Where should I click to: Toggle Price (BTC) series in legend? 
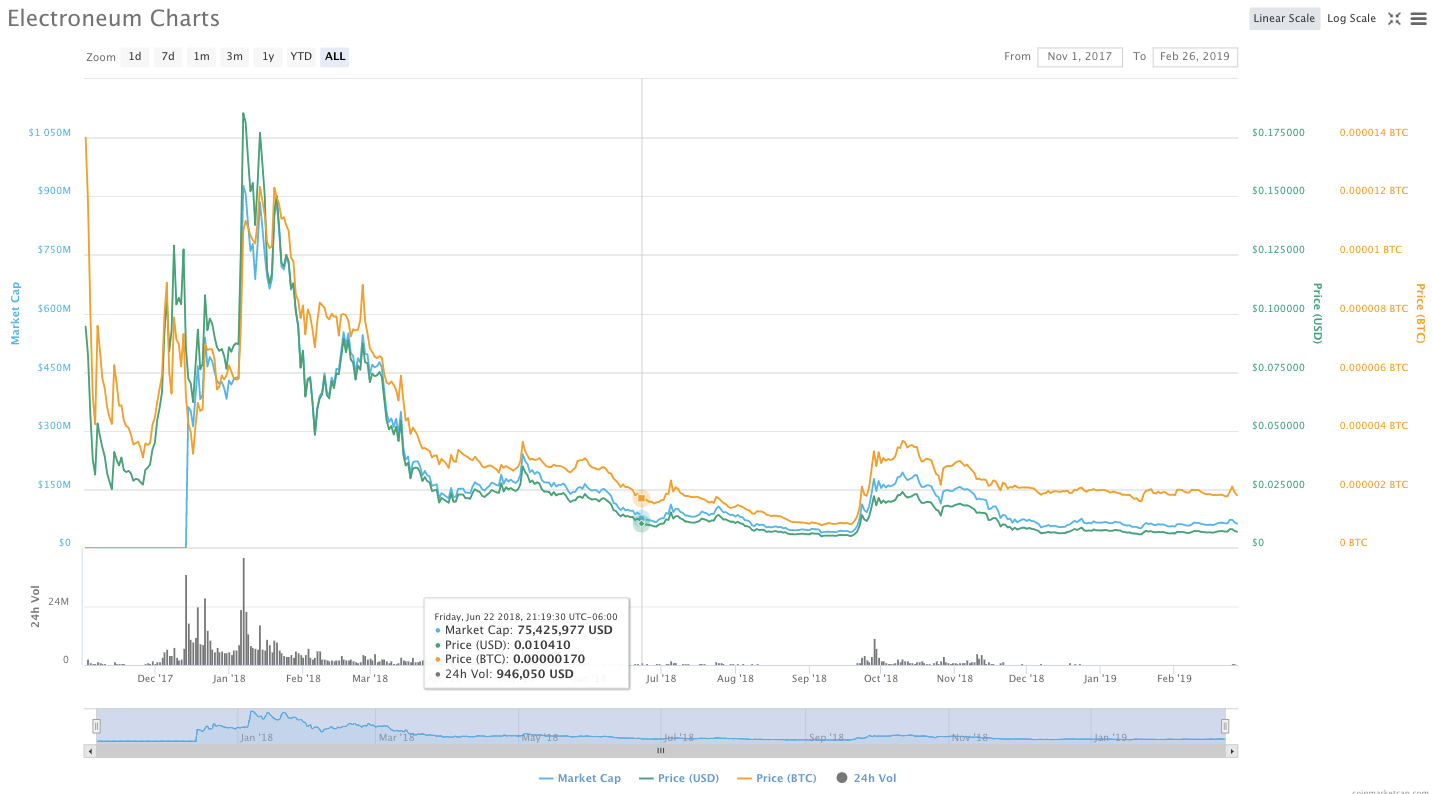coord(777,778)
